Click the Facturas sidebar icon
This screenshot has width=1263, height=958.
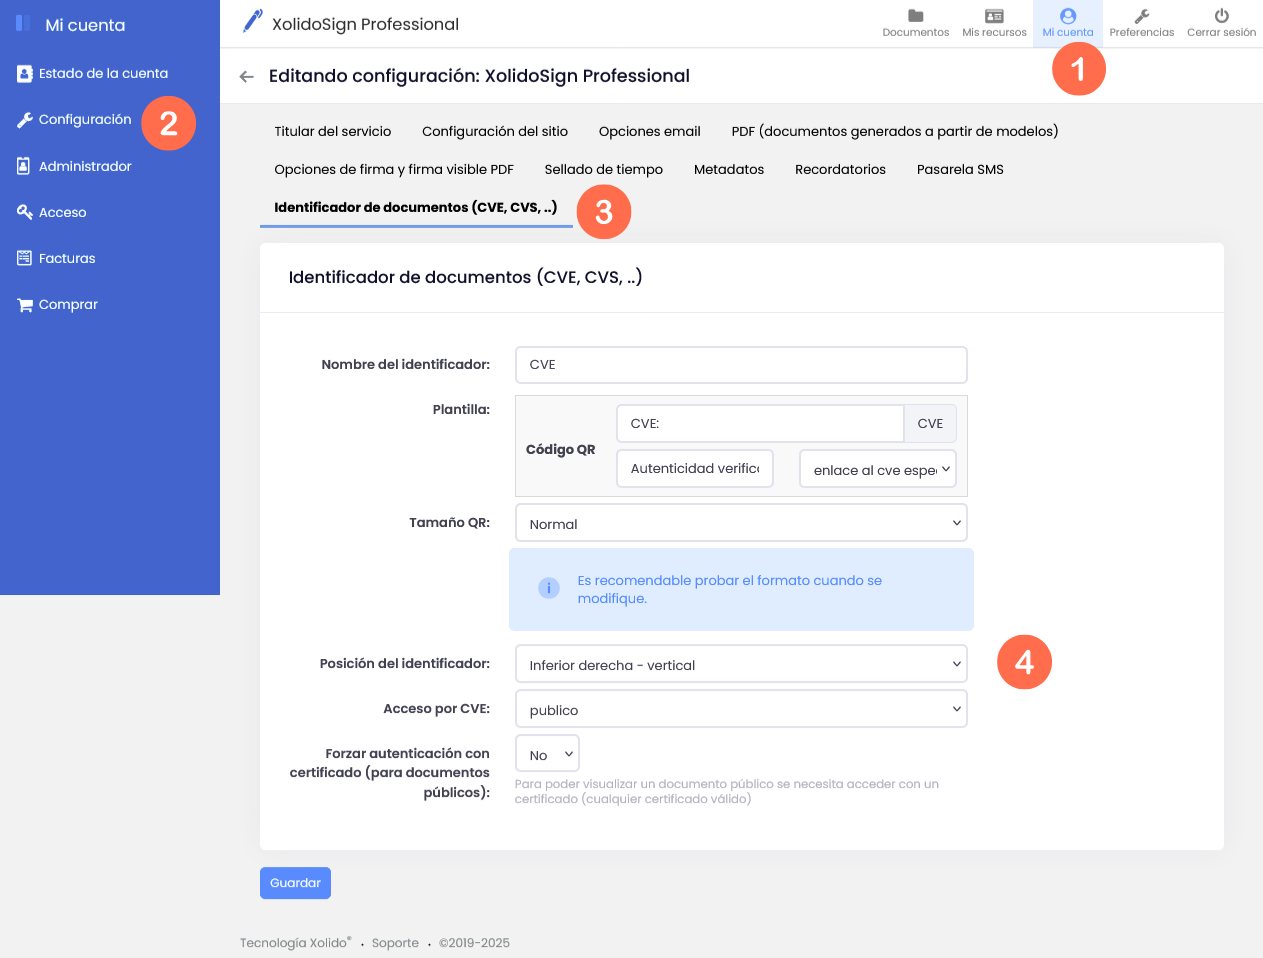[x=25, y=258]
